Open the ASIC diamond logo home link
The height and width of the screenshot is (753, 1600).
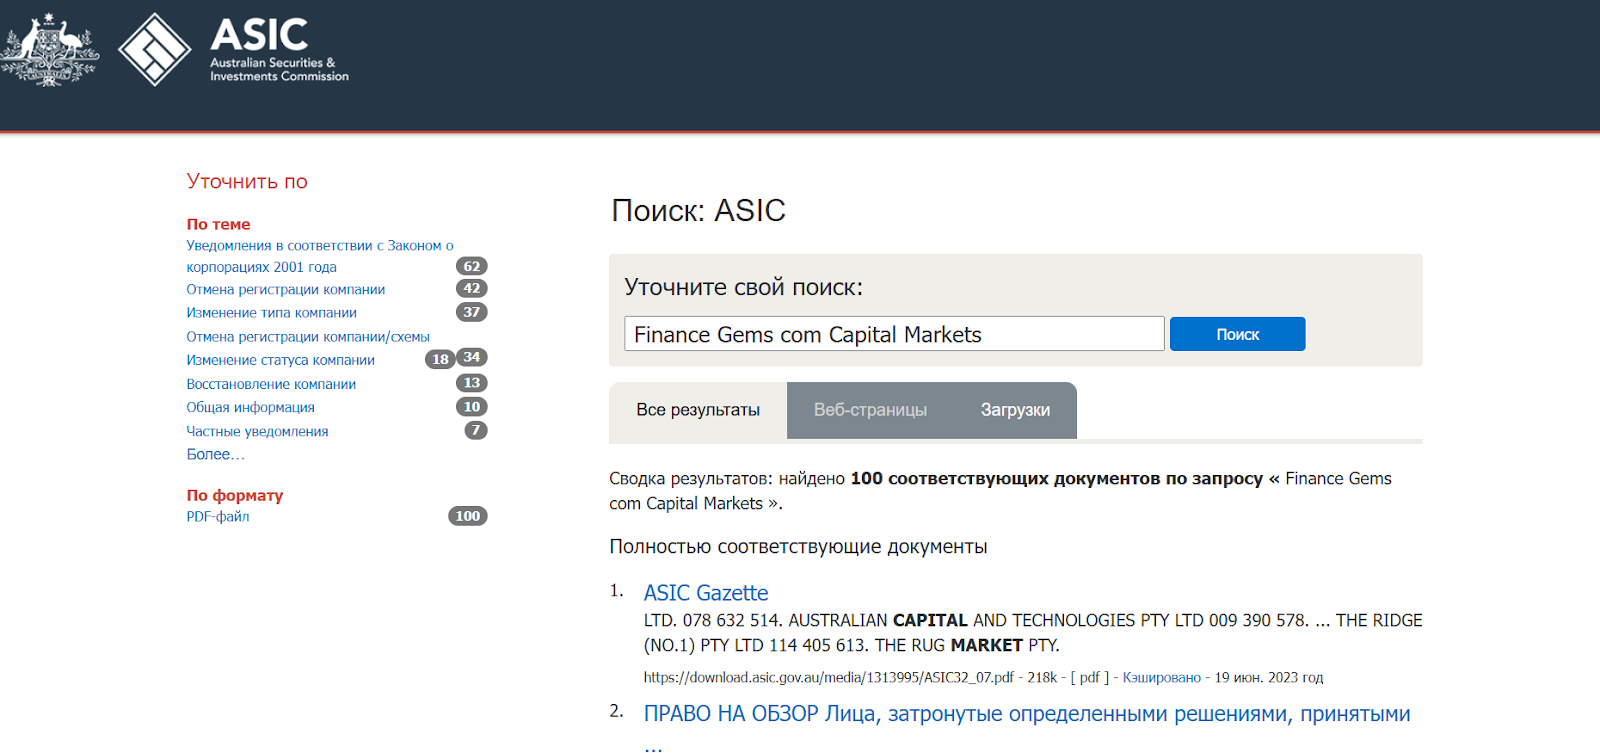coord(155,50)
